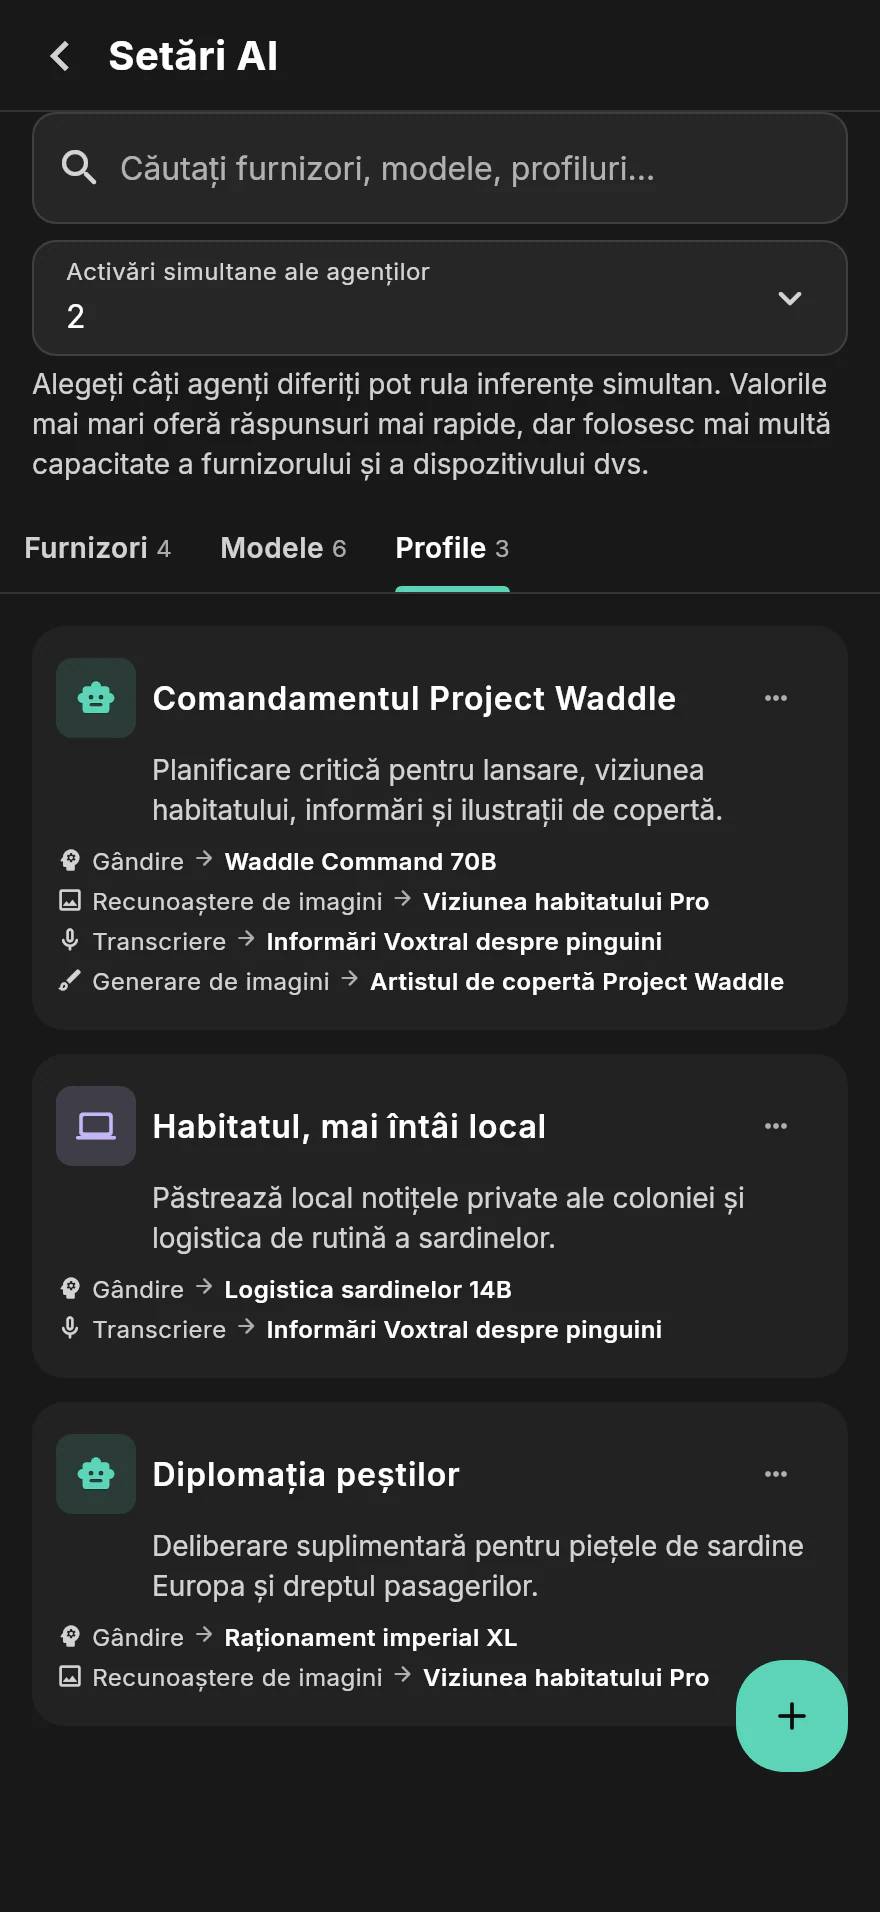Expand the Activări simultane ale agenților dropdown

[x=440, y=298]
